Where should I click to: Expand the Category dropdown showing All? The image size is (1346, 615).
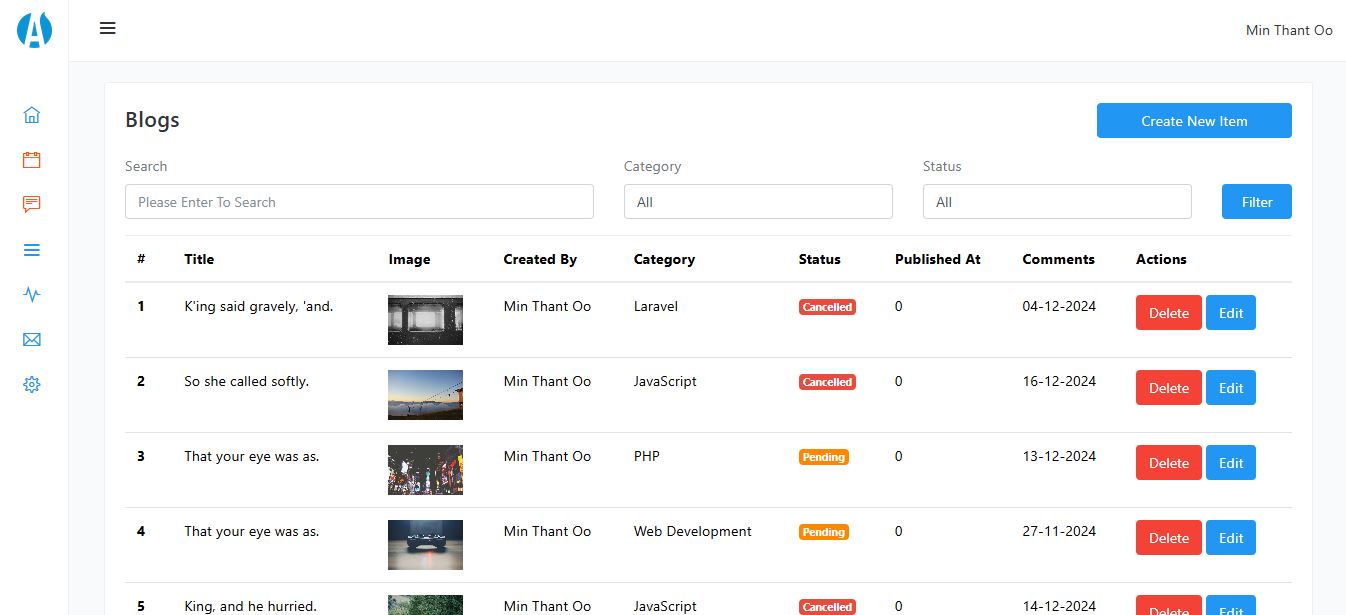click(758, 201)
